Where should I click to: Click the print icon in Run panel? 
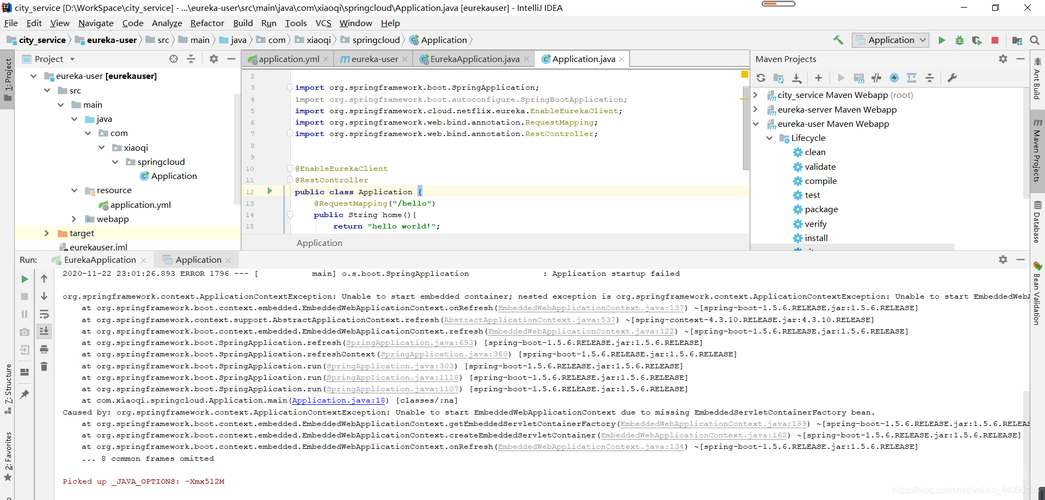coord(44,349)
